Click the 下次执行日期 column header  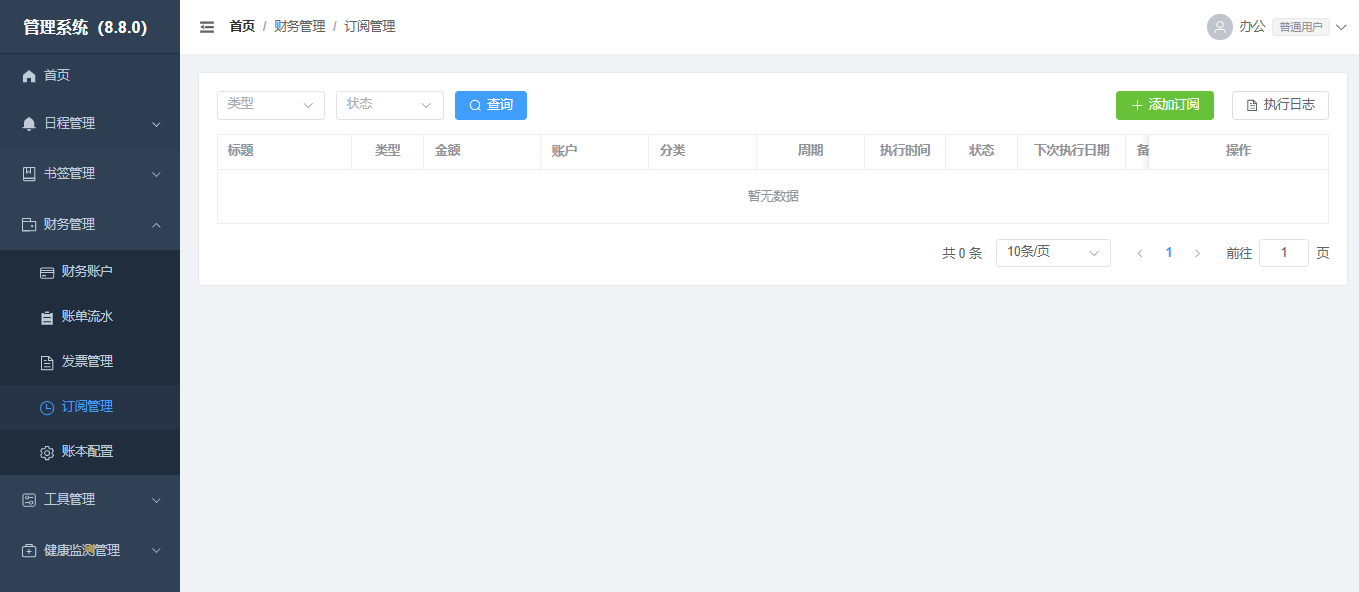[1071, 151]
